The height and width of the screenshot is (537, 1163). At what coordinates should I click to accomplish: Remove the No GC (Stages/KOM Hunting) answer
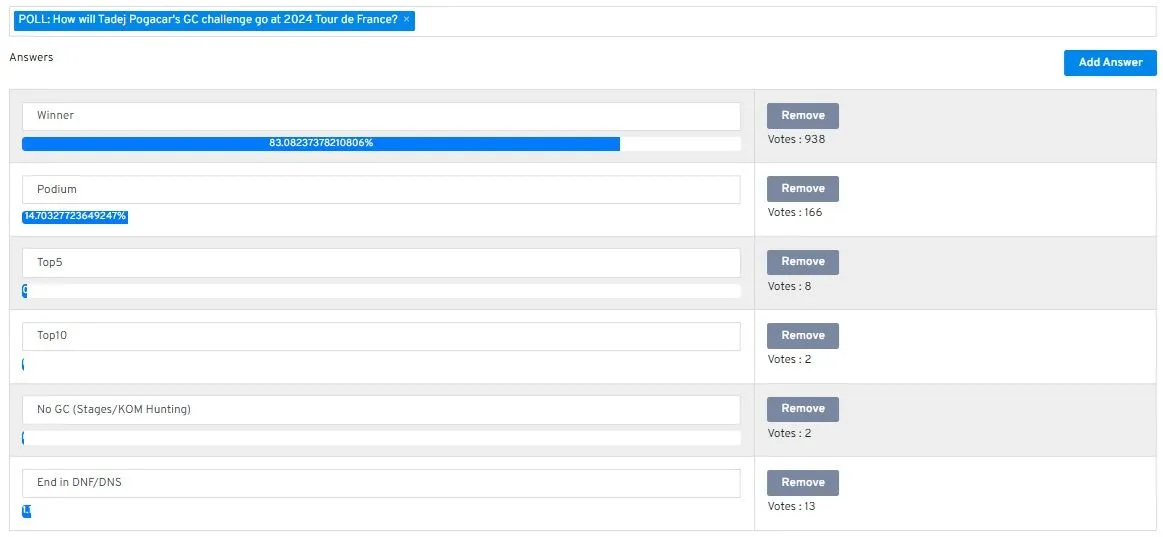pyautogui.click(x=803, y=409)
